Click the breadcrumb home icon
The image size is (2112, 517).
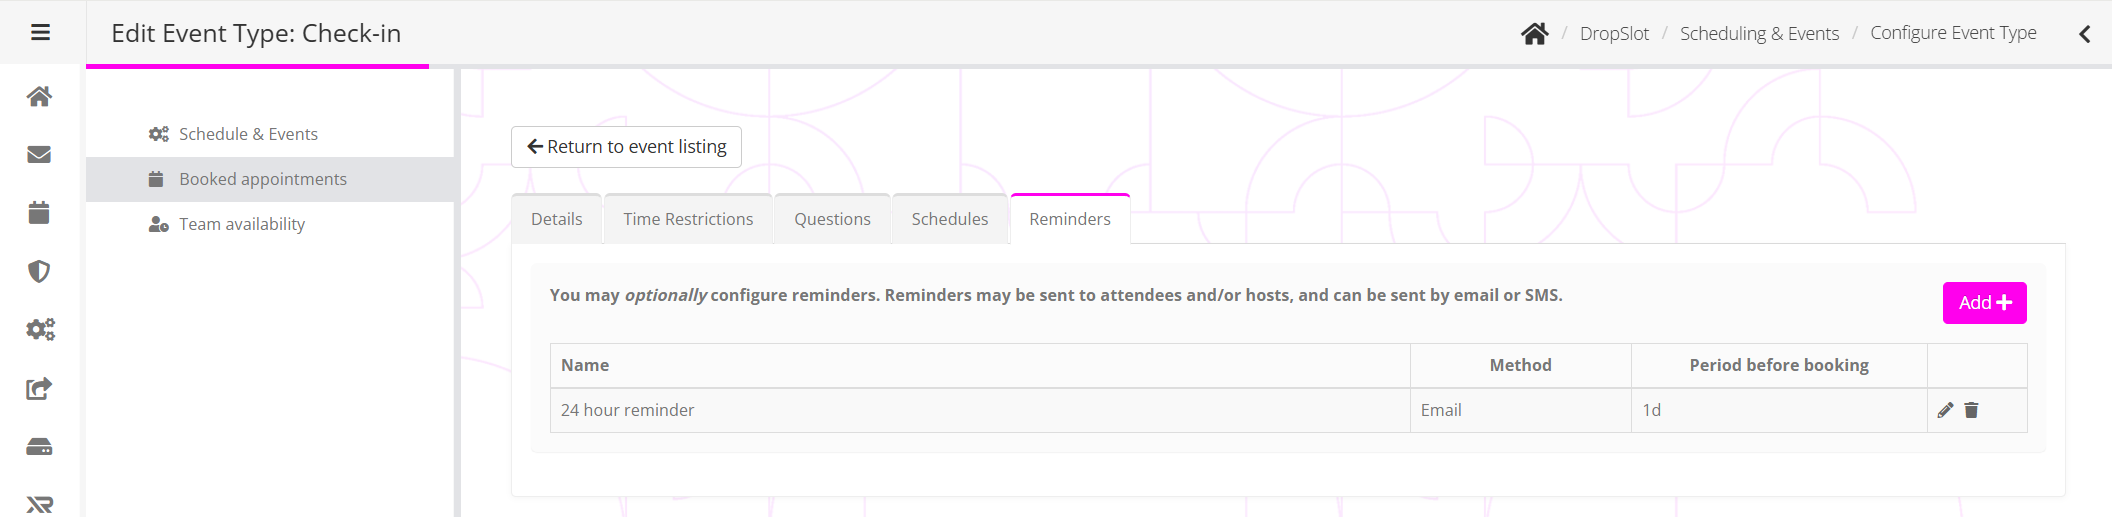point(1534,34)
